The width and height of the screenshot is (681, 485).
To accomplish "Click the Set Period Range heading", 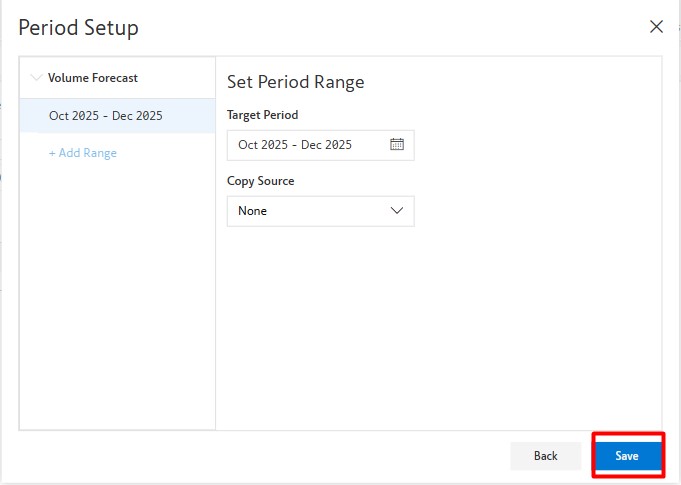I will pos(296,82).
